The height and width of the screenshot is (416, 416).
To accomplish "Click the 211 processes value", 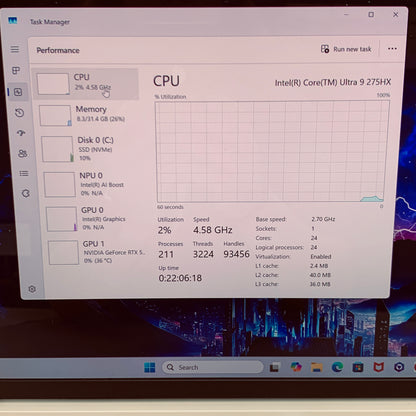I will coord(166,255).
